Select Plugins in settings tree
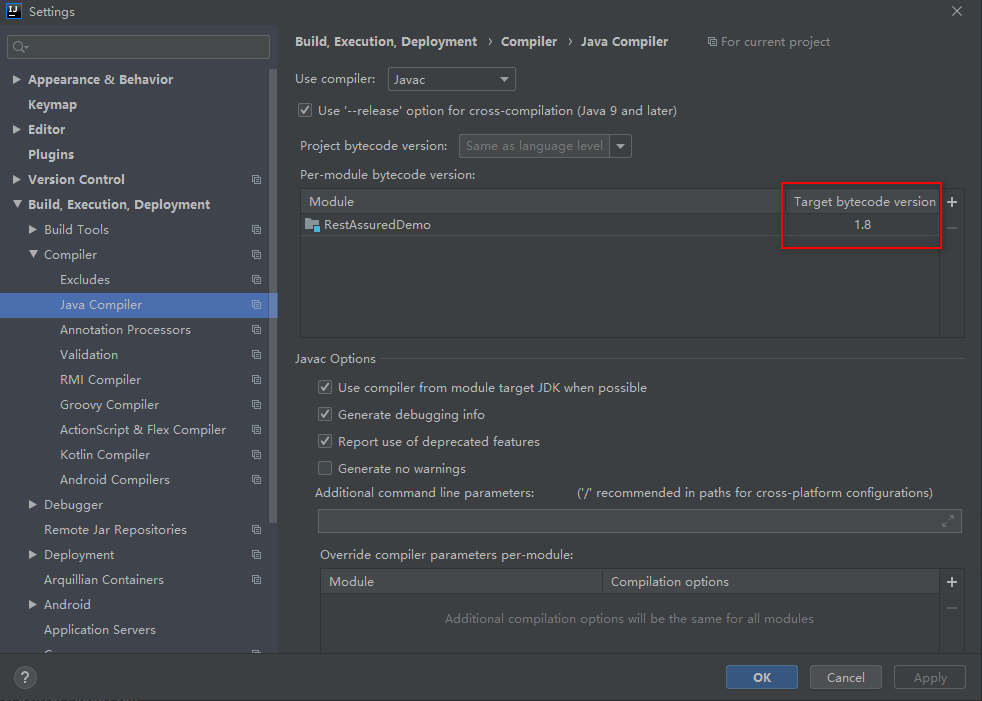 click(x=51, y=155)
